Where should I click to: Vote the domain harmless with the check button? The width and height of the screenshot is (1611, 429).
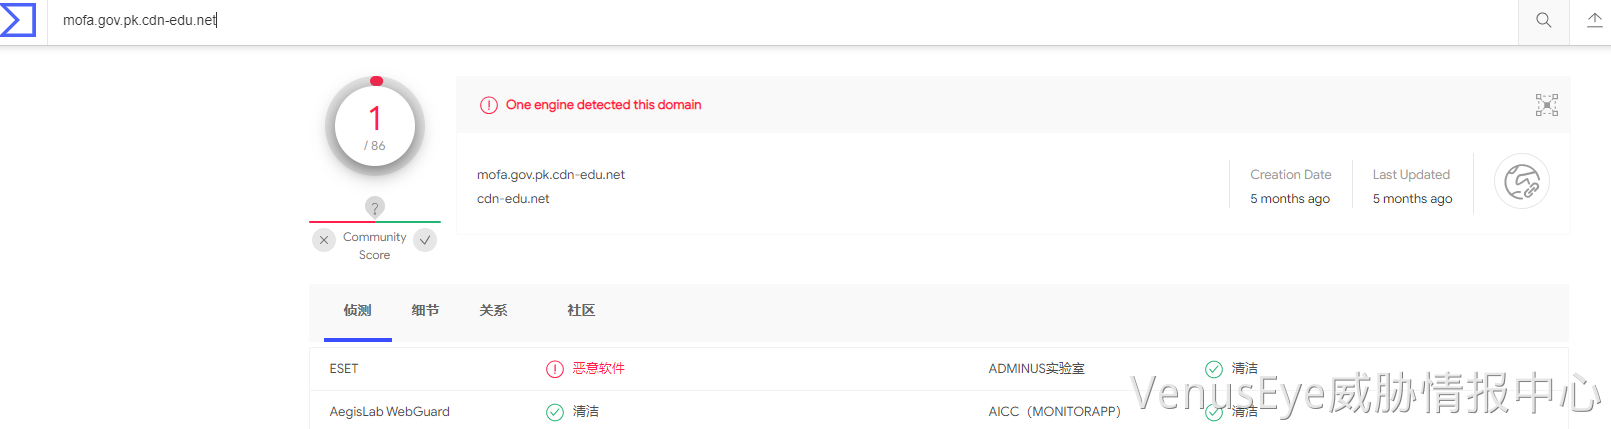(425, 240)
